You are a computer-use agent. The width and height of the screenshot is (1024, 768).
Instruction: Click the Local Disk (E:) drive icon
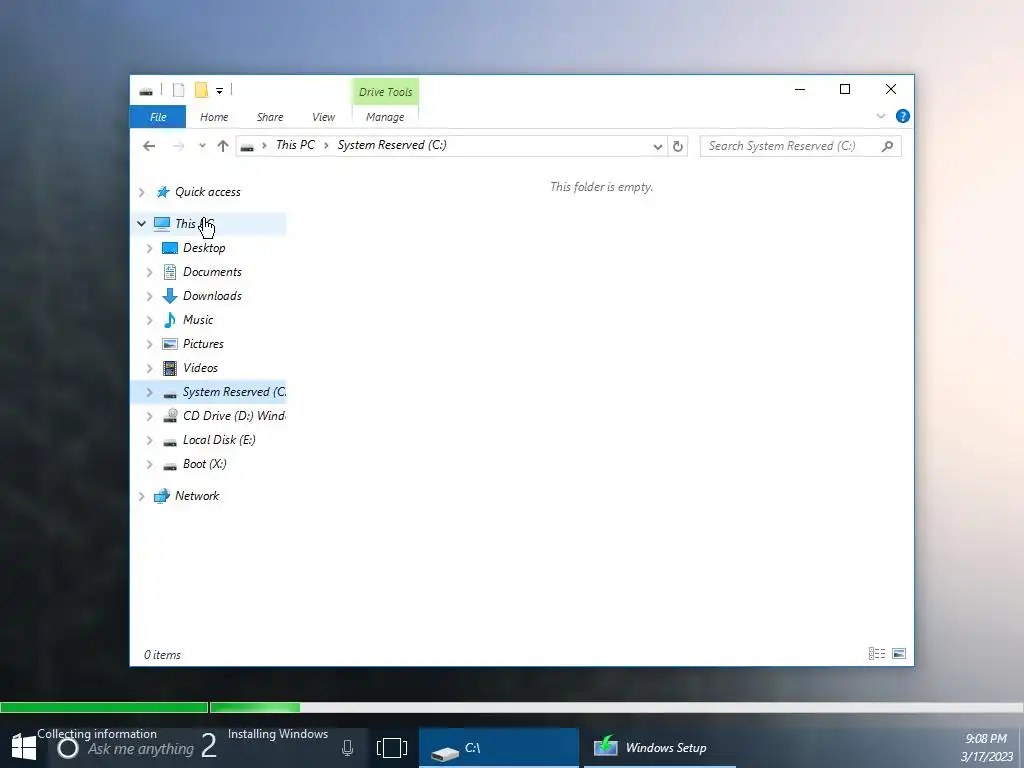[170, 442]
